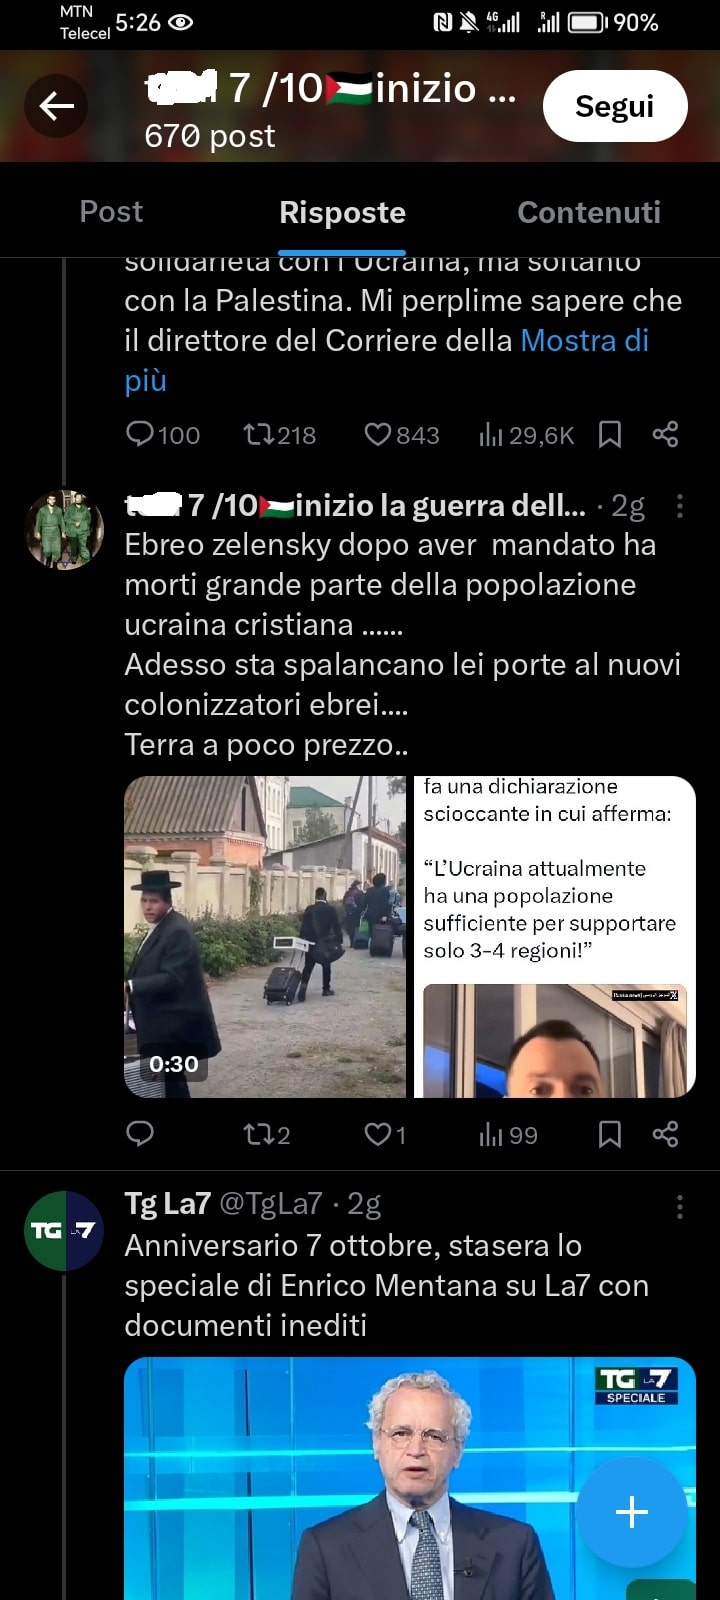Tap the back arrow button
720x1600 pixels.
pyautogui.click(x=57, y=106)
